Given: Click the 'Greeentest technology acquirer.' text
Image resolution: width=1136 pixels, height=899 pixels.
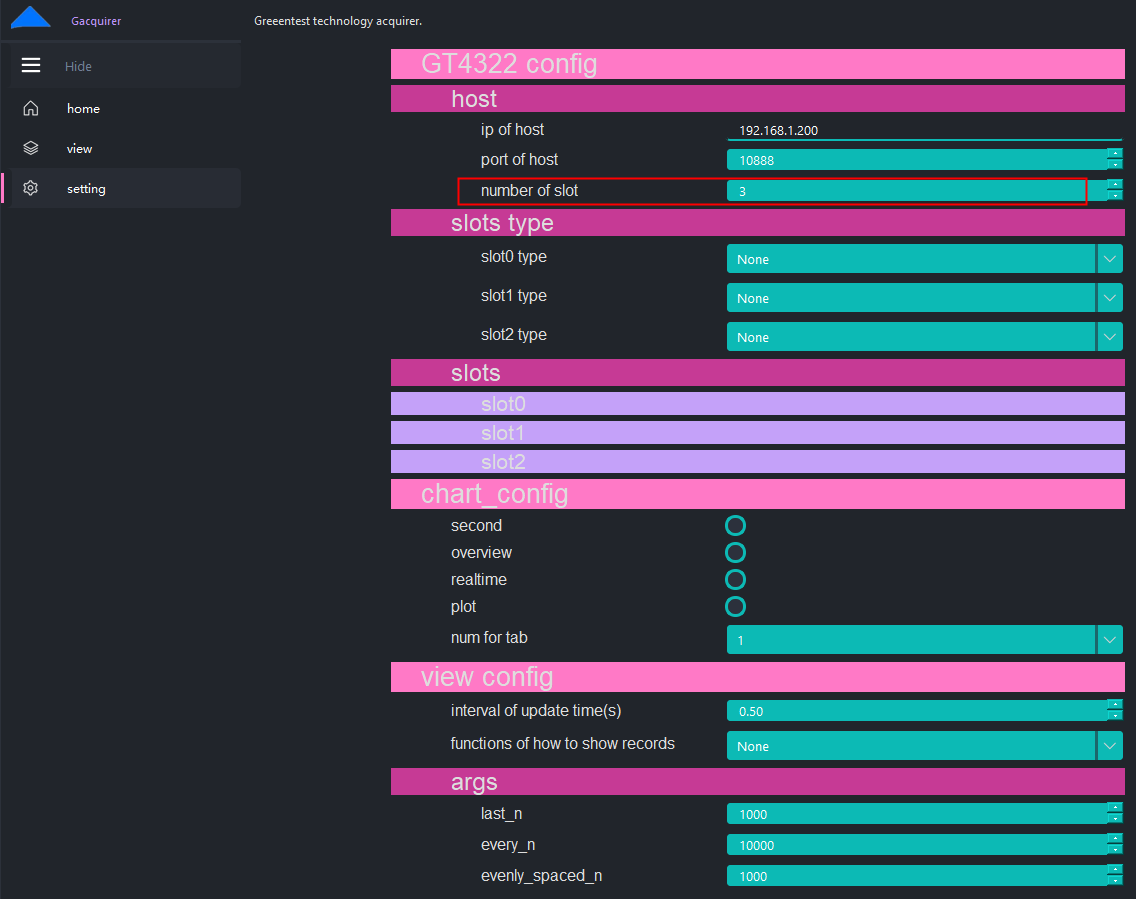Looking at the screenshot, I should (338, 21).
